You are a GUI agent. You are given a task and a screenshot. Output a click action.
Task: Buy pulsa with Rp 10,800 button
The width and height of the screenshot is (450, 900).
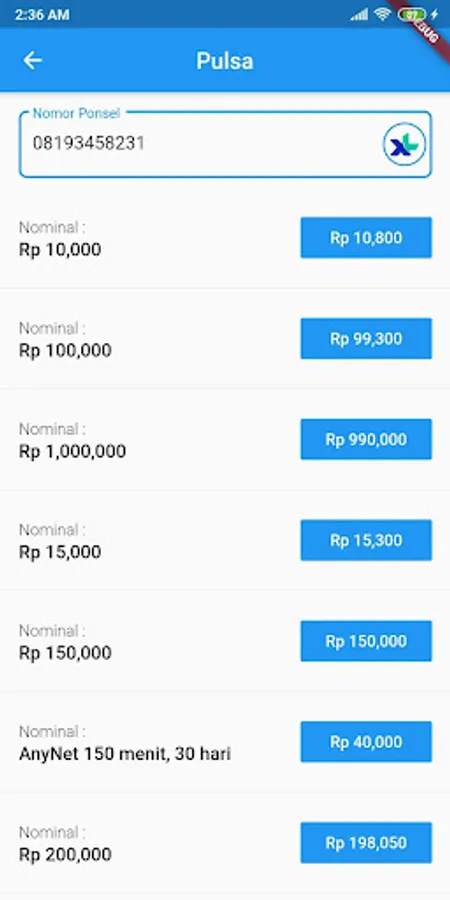(x=366, y=238)
